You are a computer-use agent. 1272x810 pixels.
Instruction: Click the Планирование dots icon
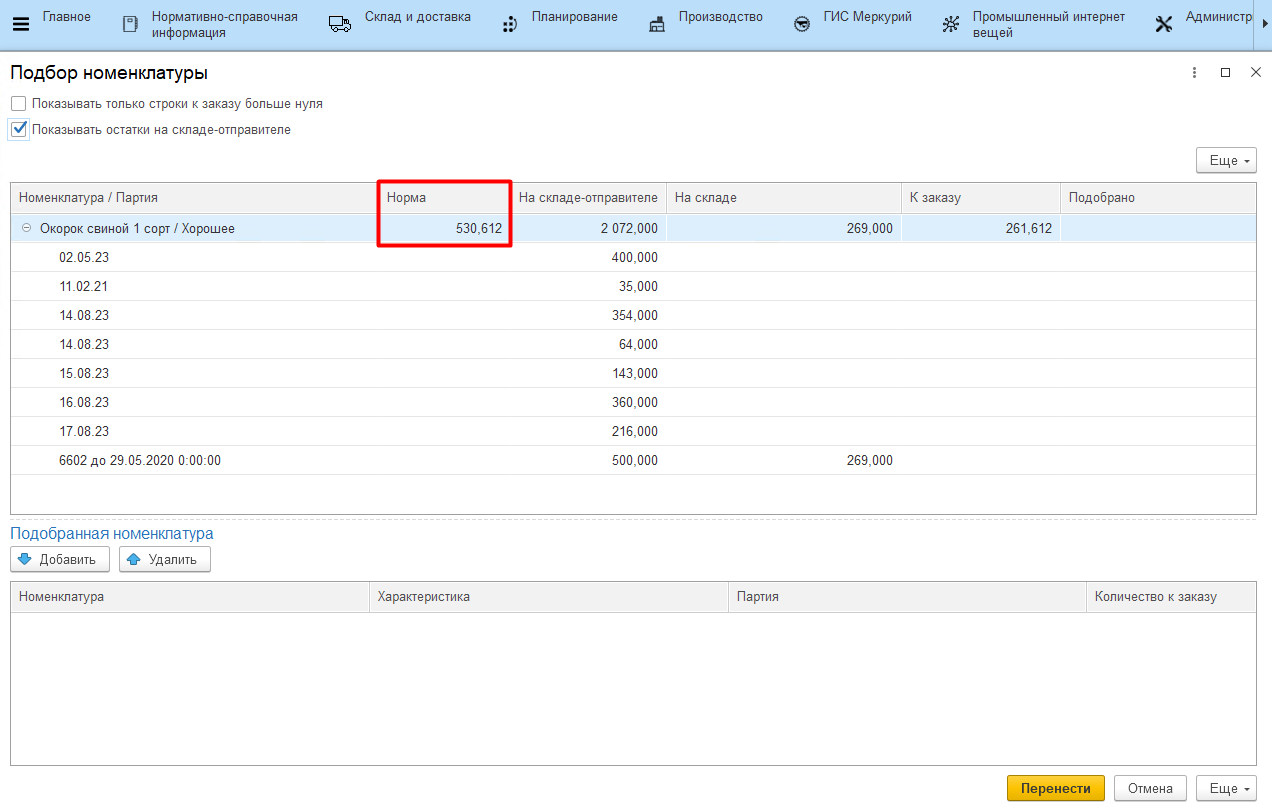point(509,25)
